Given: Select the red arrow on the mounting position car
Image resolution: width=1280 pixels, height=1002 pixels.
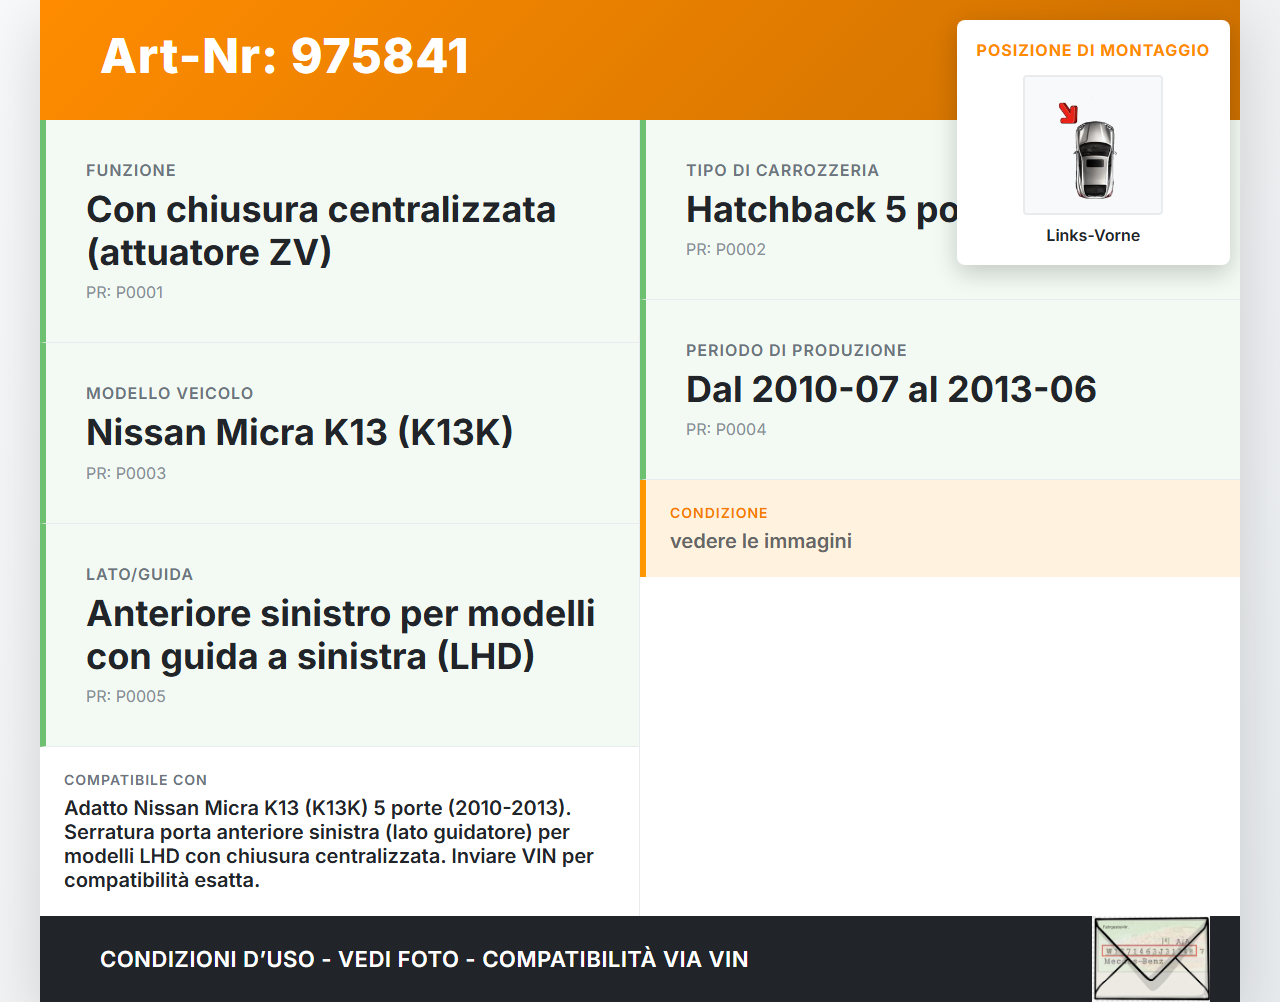Looking at the screenshot, I should [1067, 114].
